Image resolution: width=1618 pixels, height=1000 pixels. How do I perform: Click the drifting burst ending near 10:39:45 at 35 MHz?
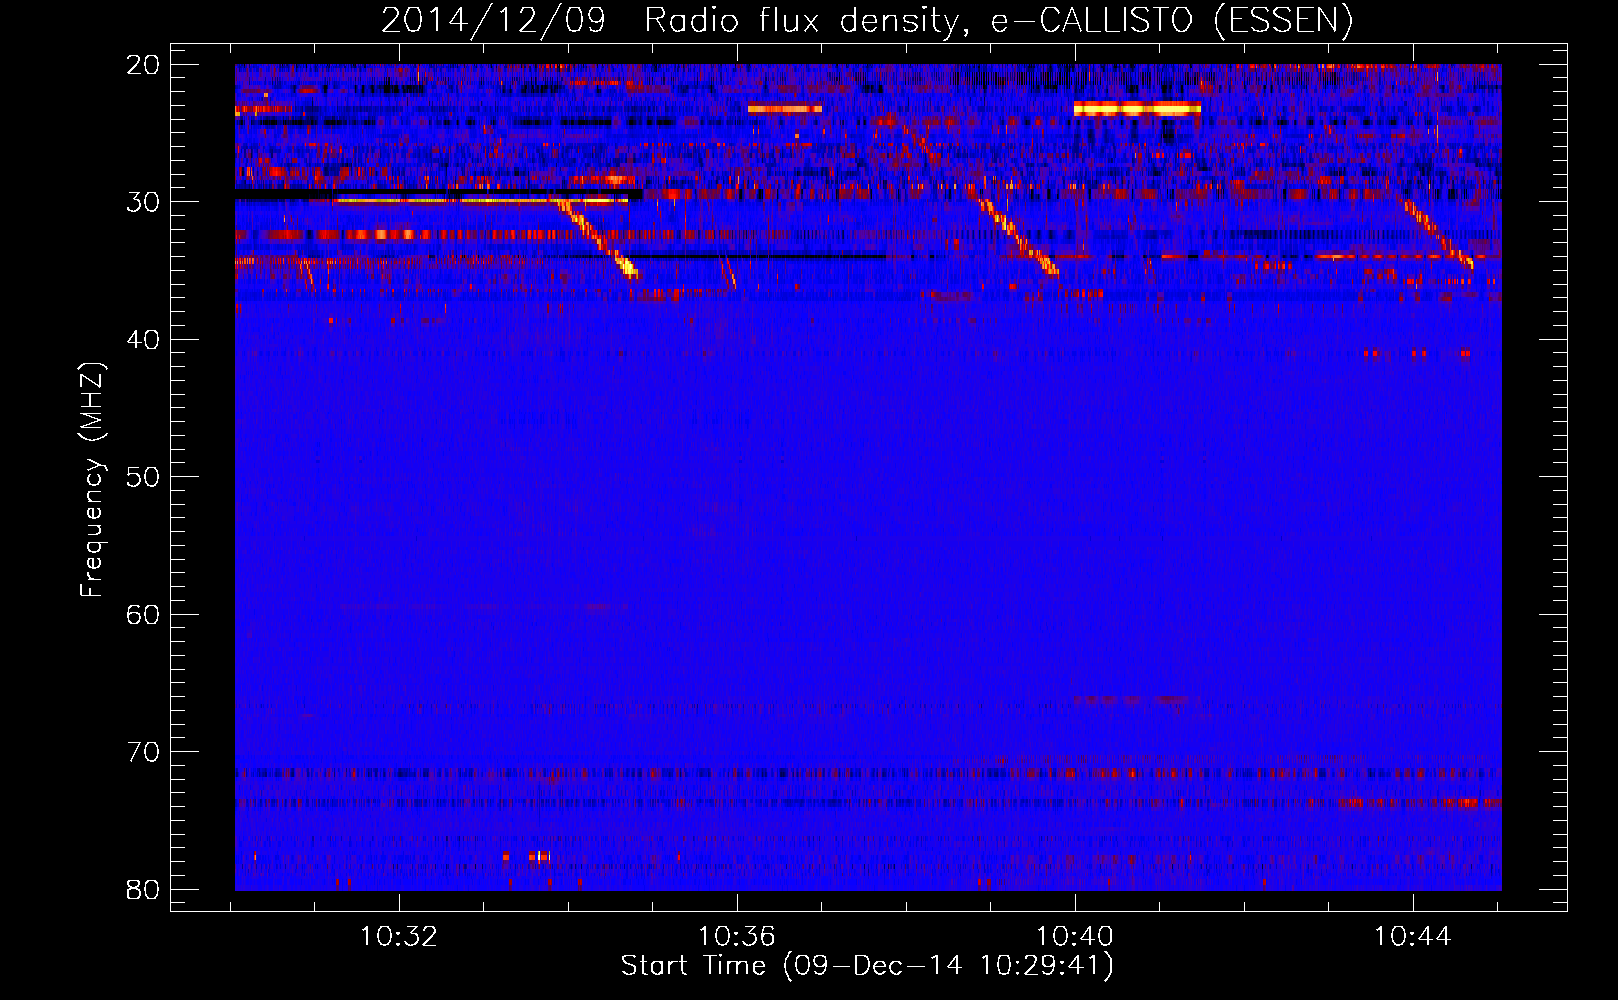pos(1019,238)
